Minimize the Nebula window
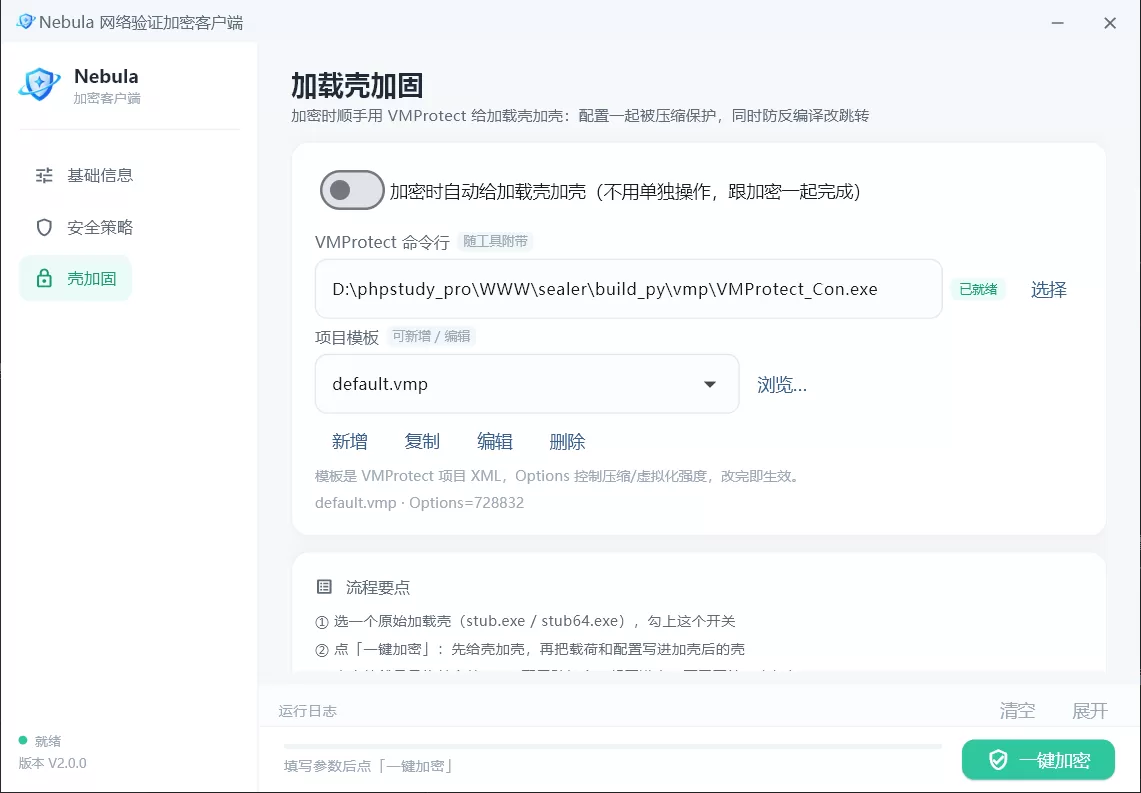This screenshot has height=793, width=1141. 1057,23
